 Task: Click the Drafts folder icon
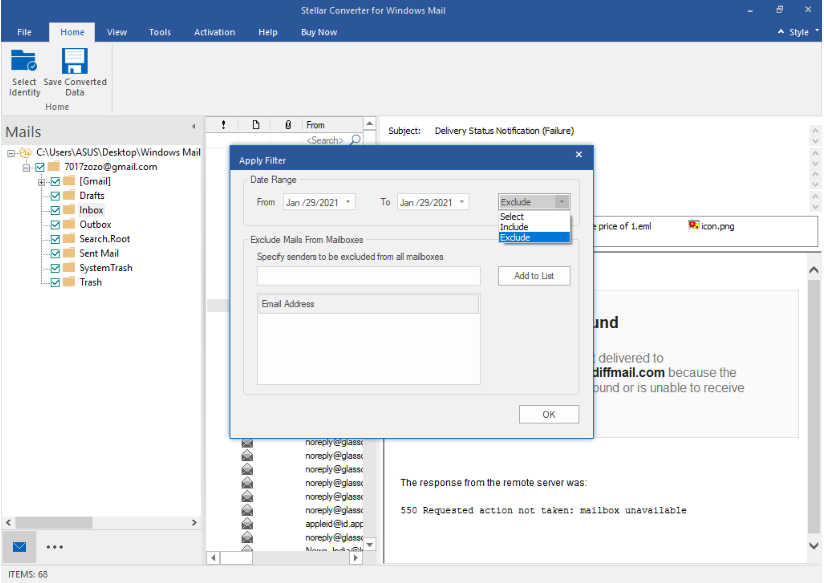click(69, 195)
